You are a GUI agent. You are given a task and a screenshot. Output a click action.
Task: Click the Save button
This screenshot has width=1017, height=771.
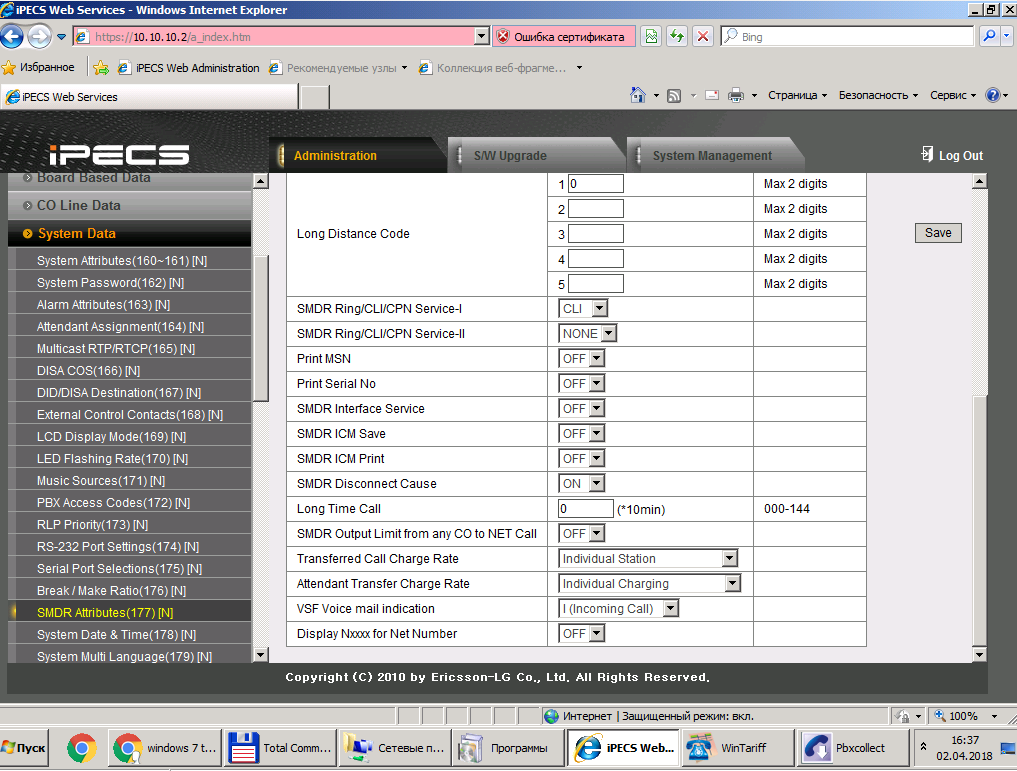(x=937, y=233)
